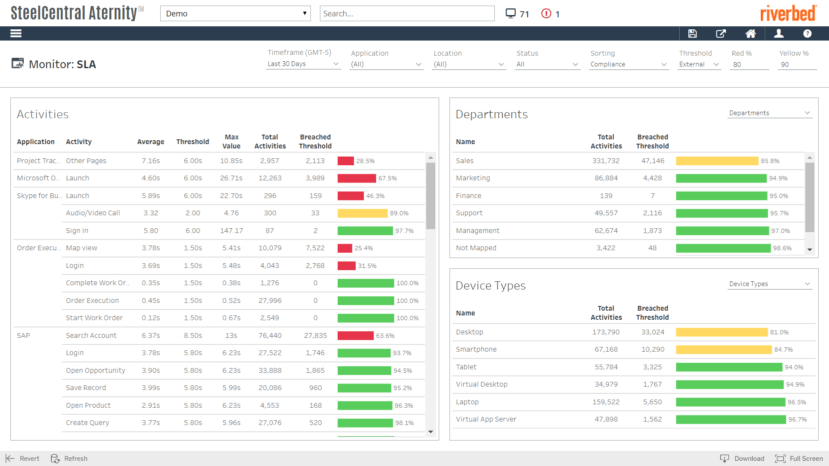Click the Start Work Order activity
Screen dimensions: 829x466
[x=94, y=318]
